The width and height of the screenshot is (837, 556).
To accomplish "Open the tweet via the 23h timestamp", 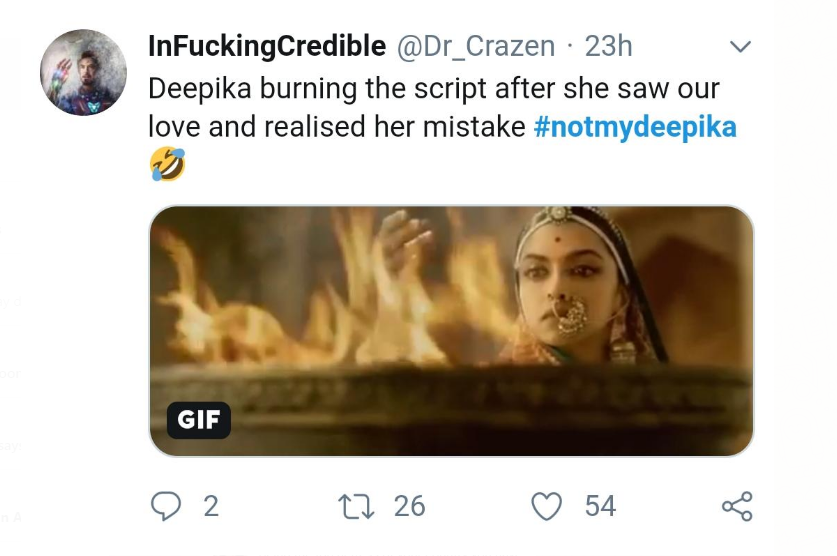I will click(x=609, y=46).
